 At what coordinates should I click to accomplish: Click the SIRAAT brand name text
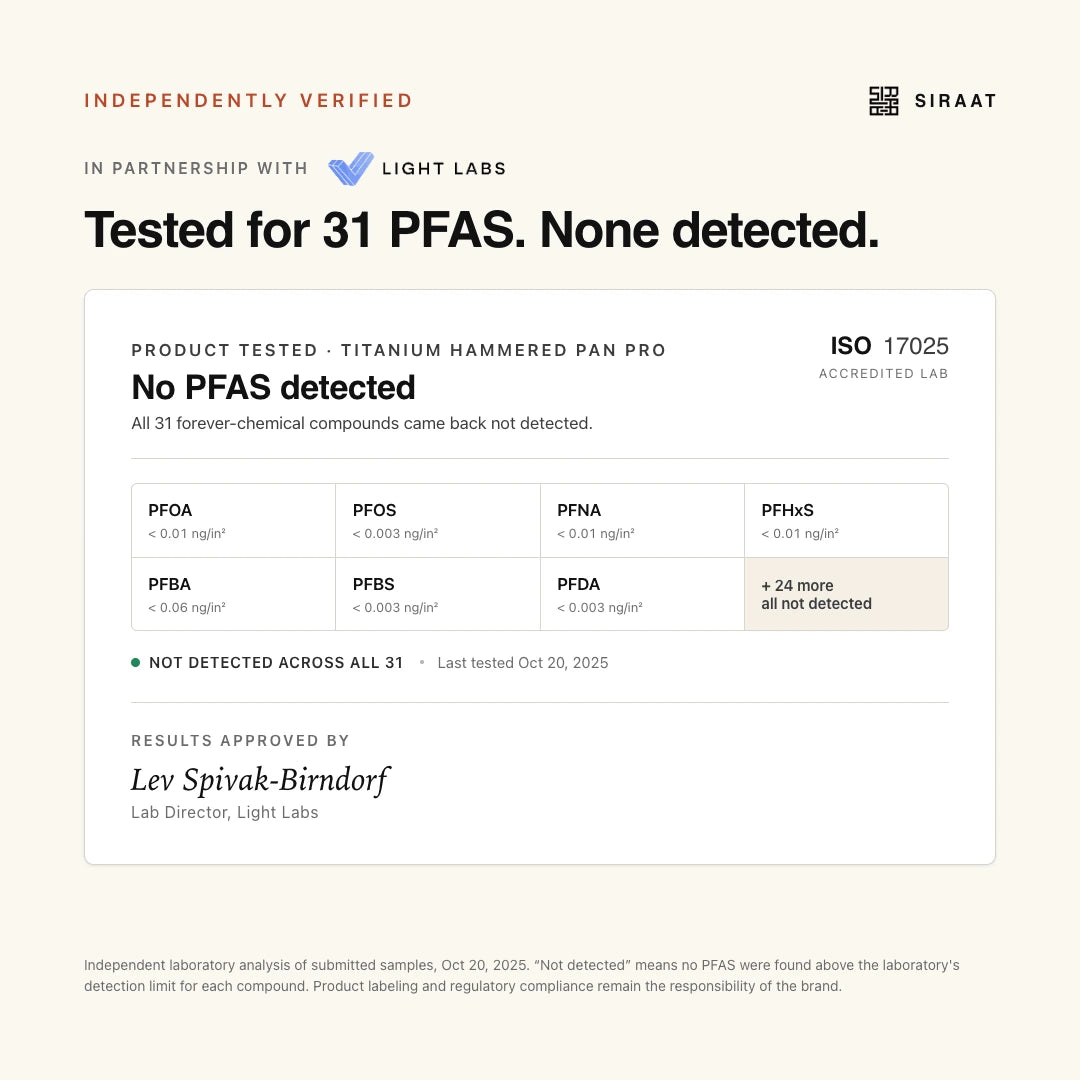click(x=955, y=101)
